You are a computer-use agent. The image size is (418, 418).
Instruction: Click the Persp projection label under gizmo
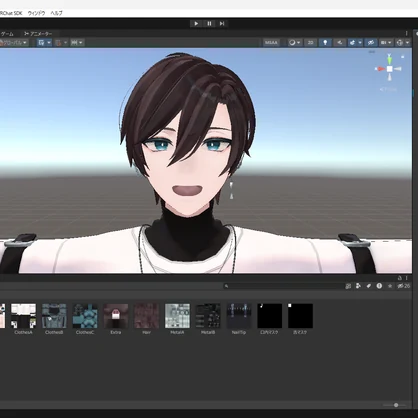click(x=389, y=89)
